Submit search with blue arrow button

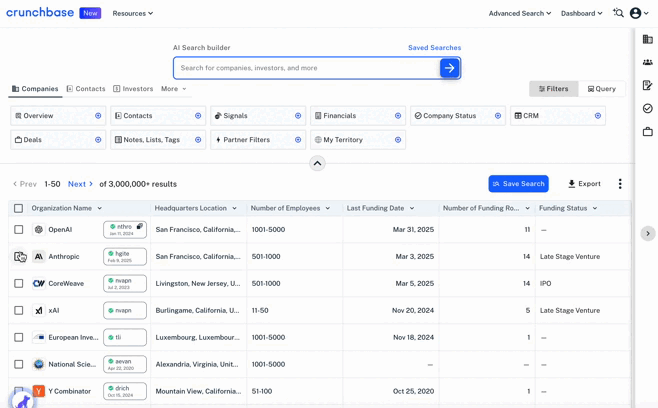click(x=449, y=68)
